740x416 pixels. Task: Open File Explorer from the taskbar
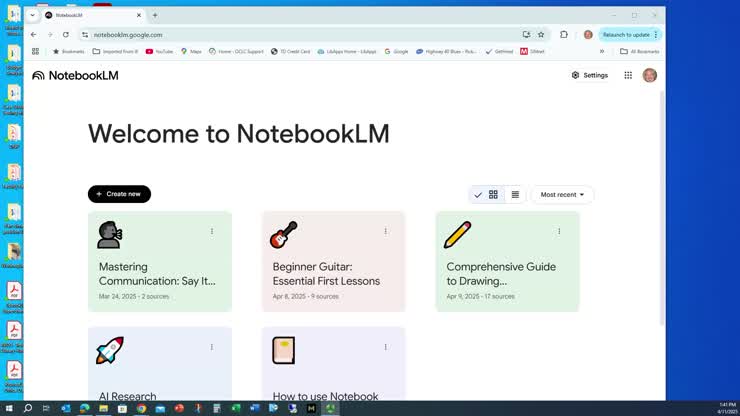(103, 408)
